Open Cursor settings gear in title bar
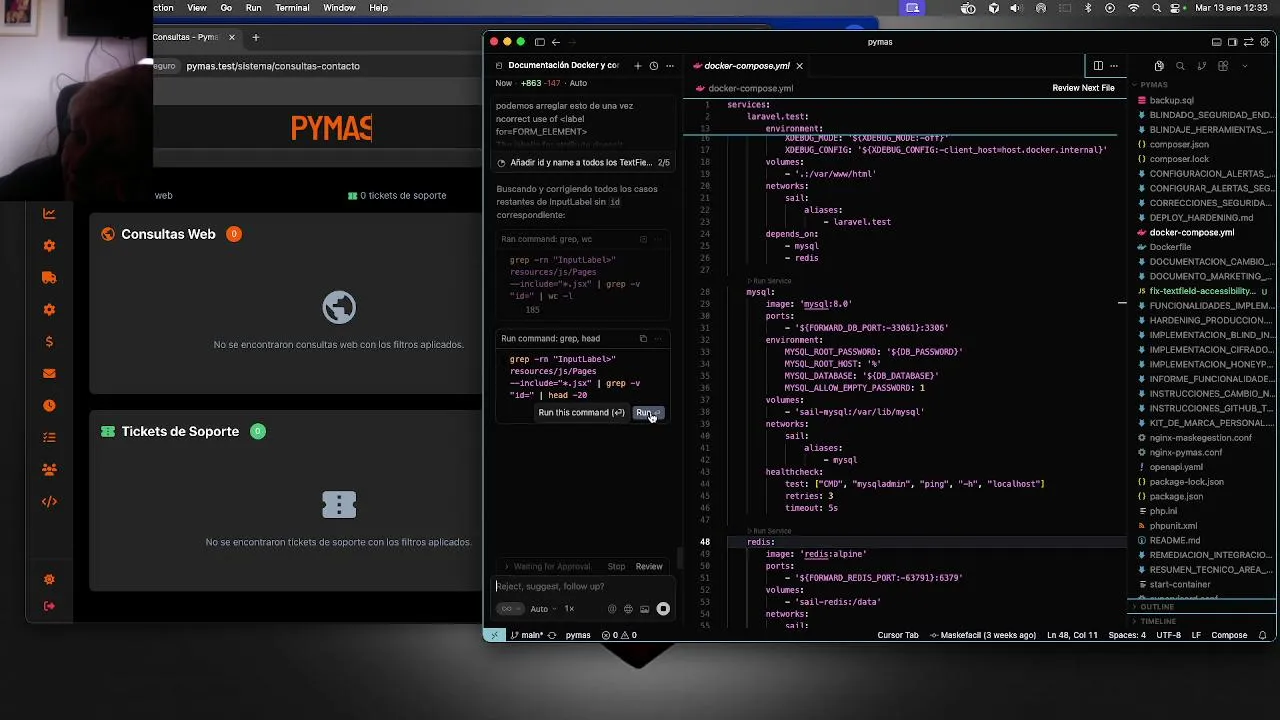The height and width of the screenshot is (720, 1280). [1265, 42]
